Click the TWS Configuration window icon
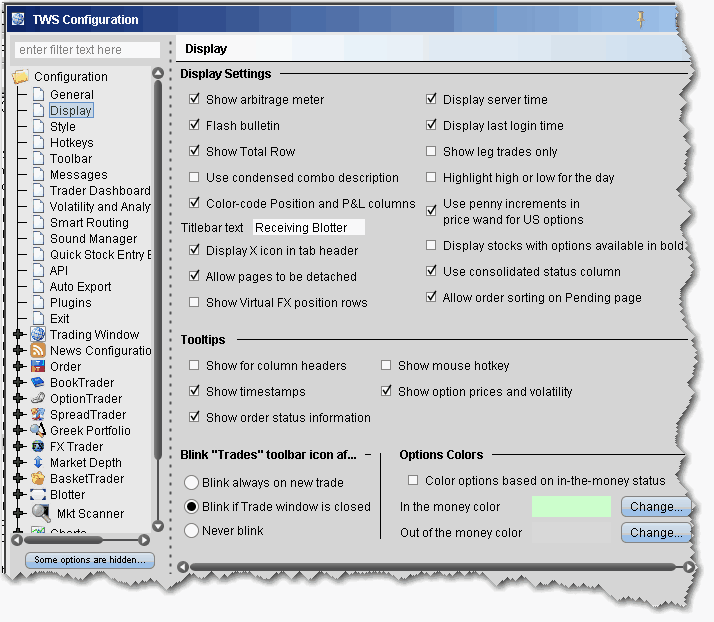The width and height of the screenshot is (714, 622). pos(18,19)
